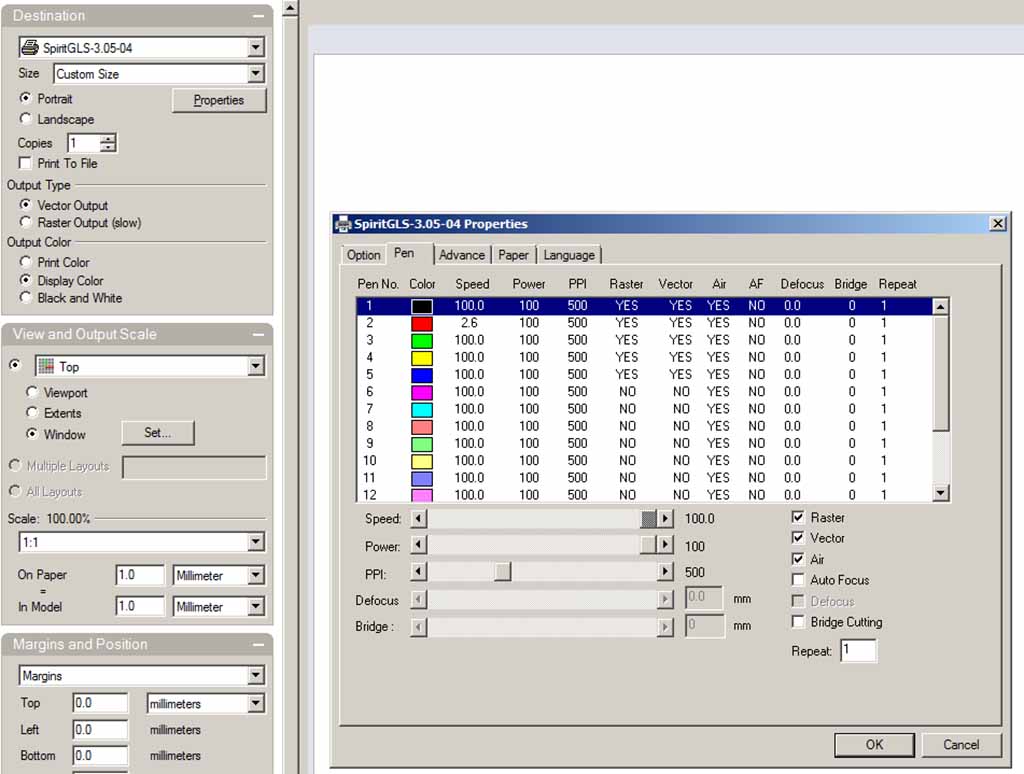Click the PPI slider thumb

pyautogui.click(x=503, y=572)
